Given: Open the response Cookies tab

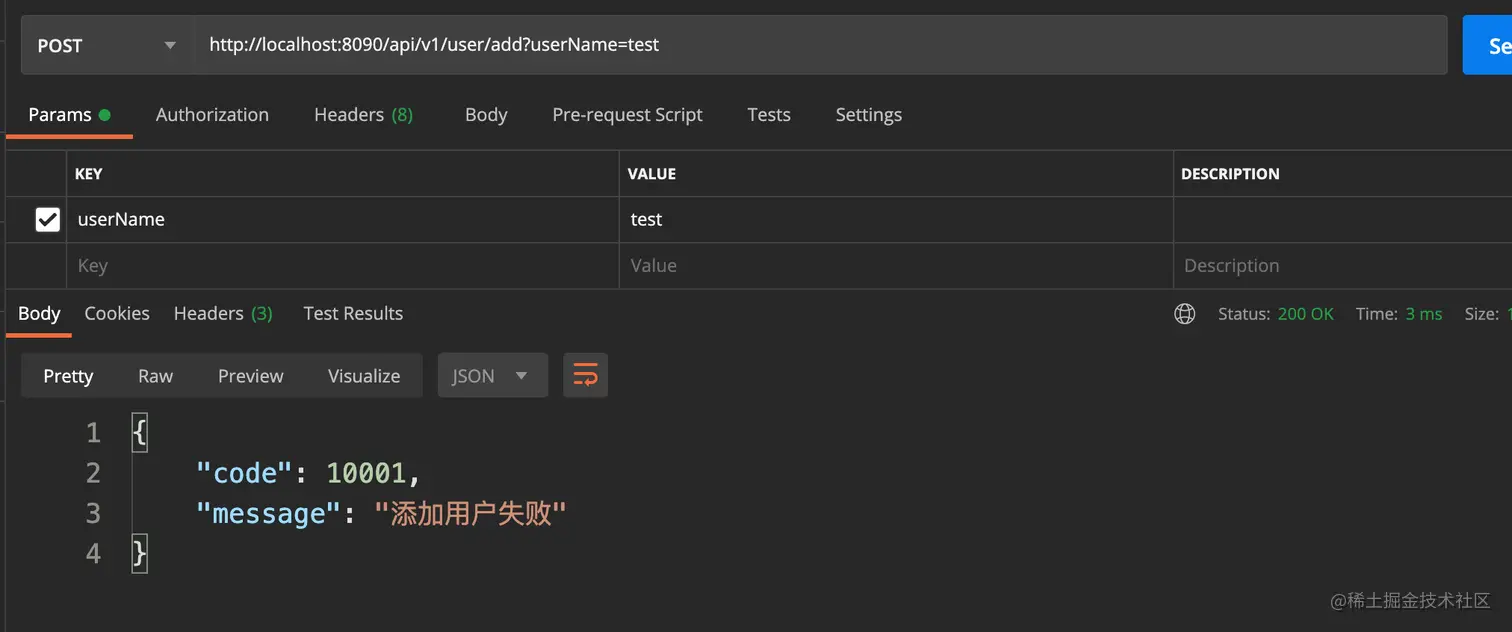Looking at the screenshot, I should click(117, 314).
